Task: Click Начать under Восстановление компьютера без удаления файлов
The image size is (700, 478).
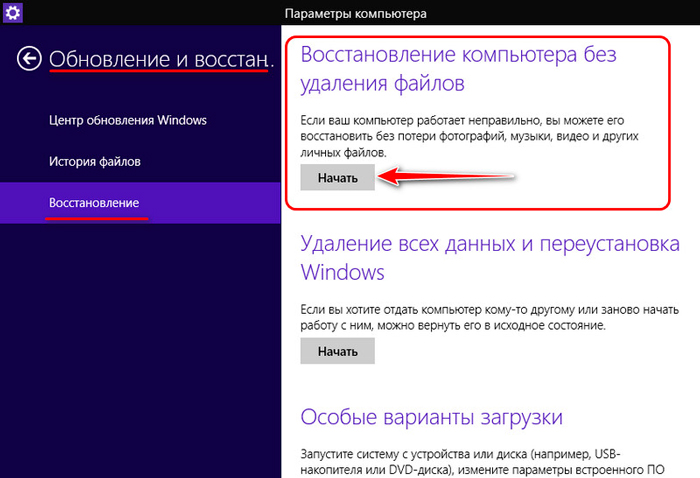Action: tap(338, 178)
